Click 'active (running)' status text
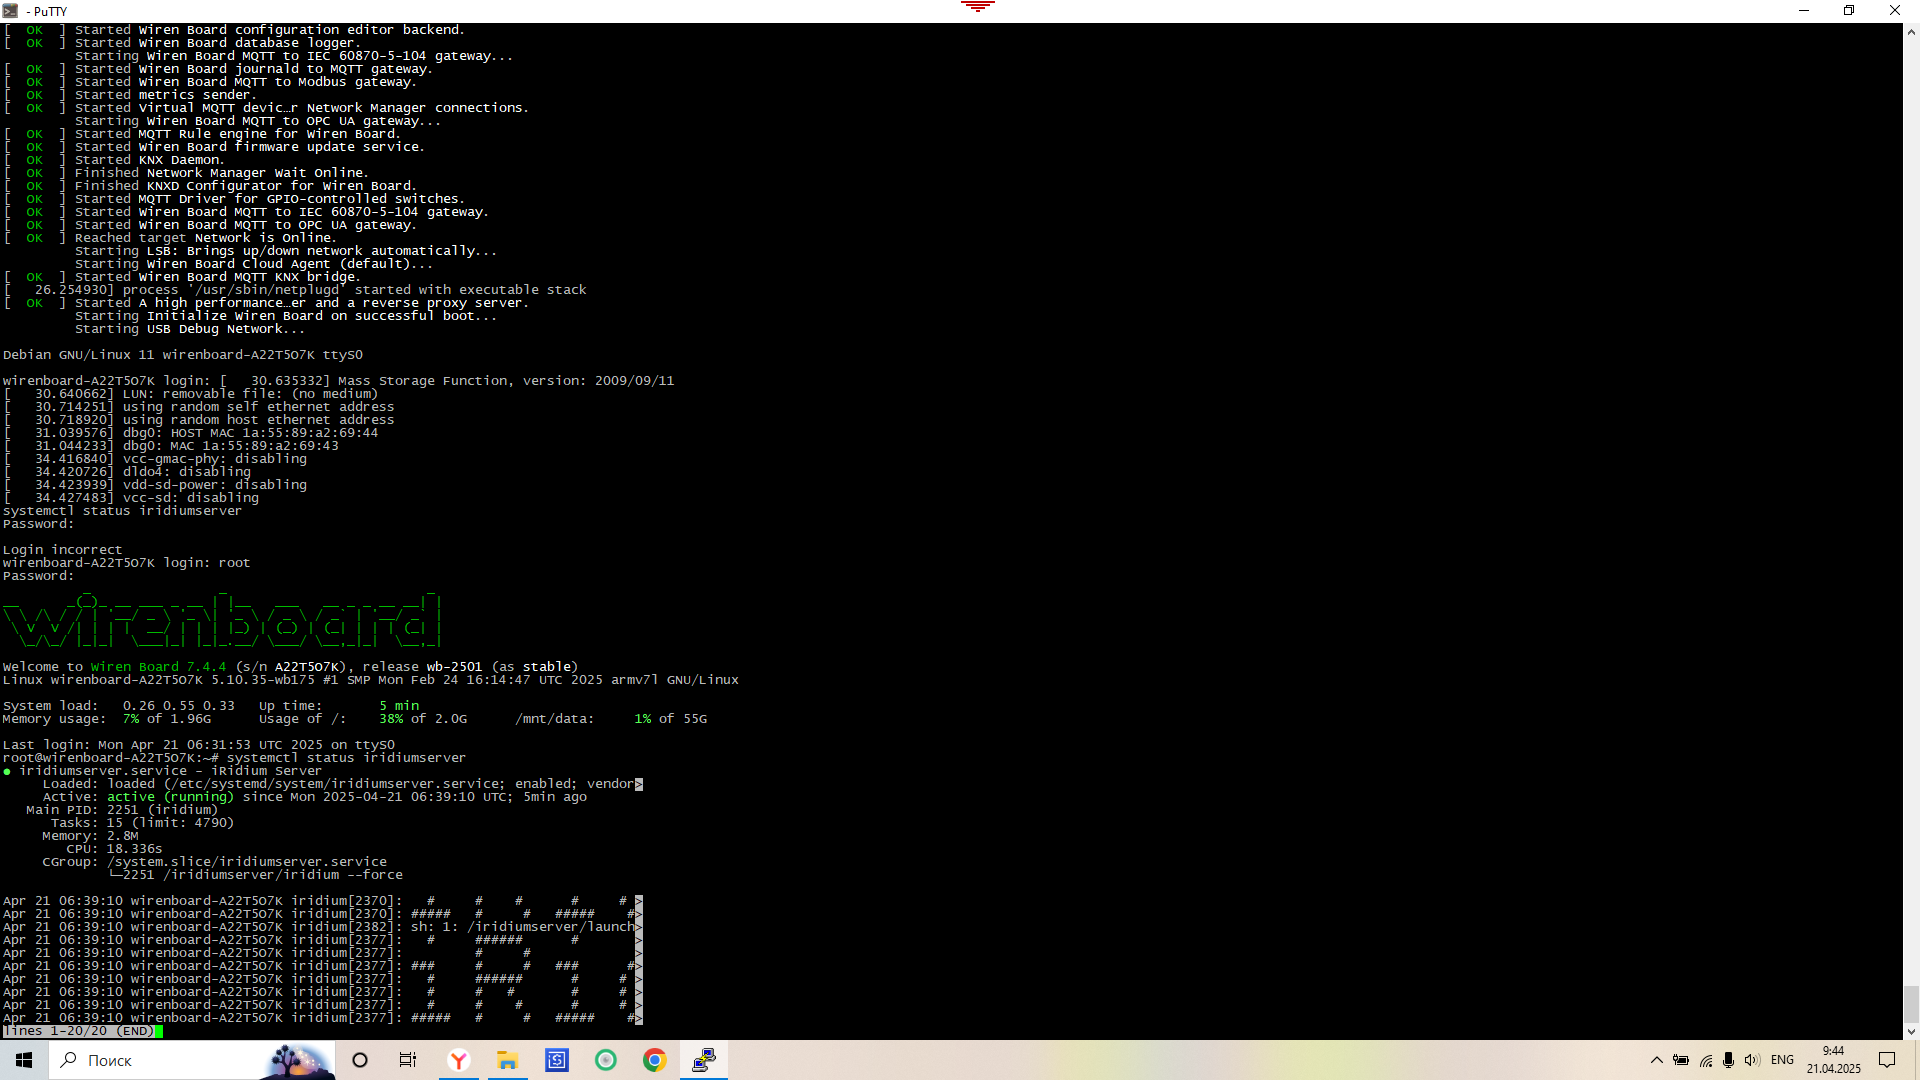The height and width of the screenshot is (1080, 1920). pos(170,797)
